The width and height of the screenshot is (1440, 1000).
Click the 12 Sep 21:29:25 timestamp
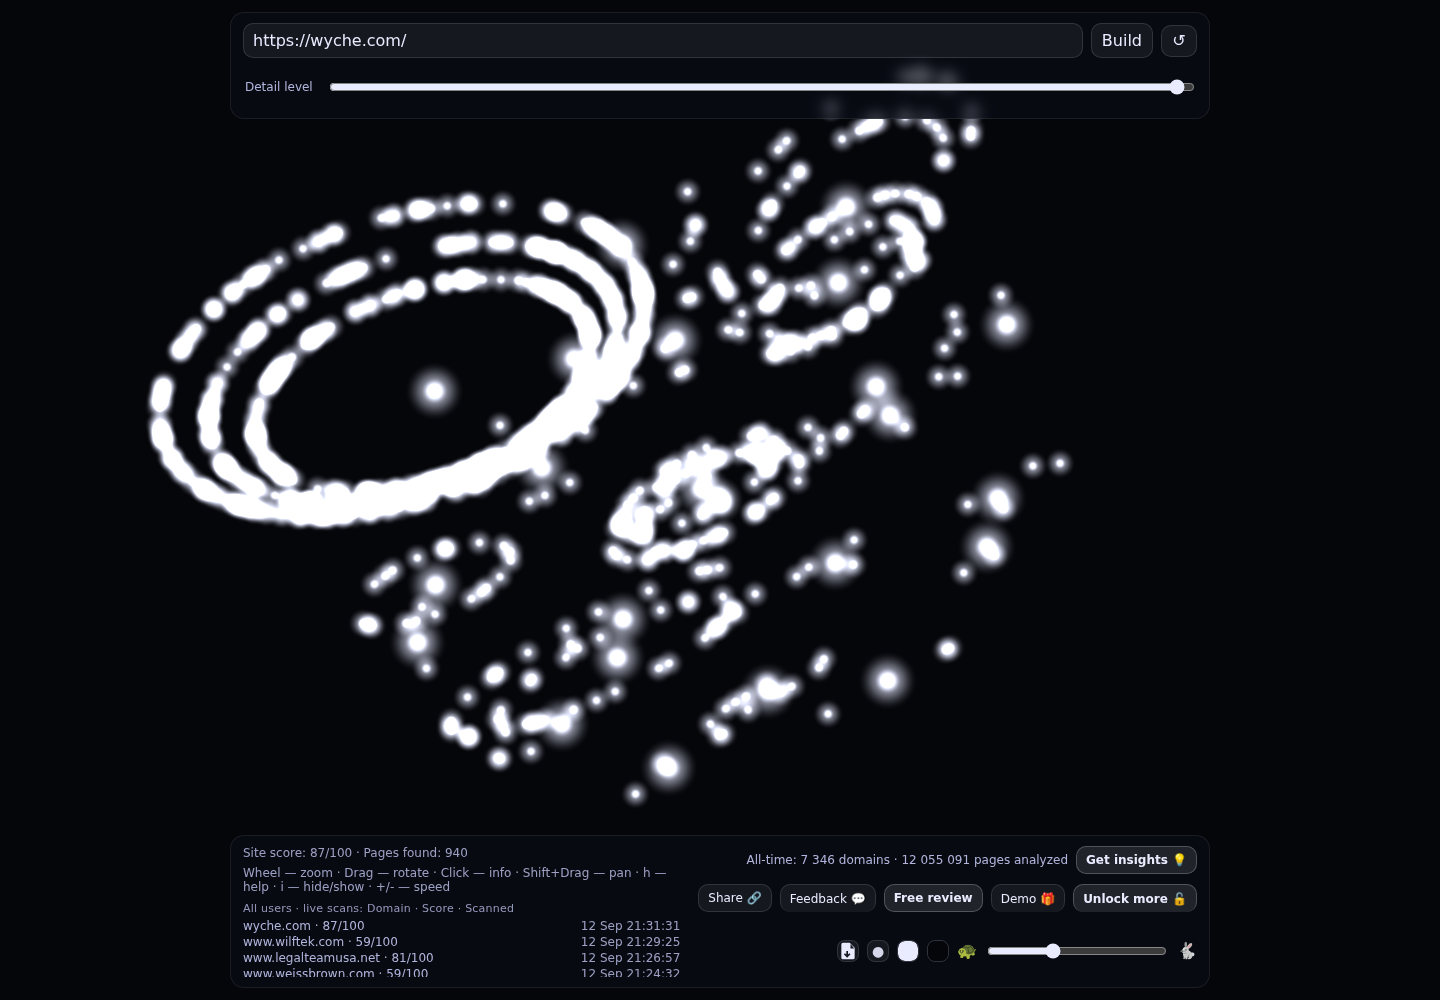[x=630, y=942]
